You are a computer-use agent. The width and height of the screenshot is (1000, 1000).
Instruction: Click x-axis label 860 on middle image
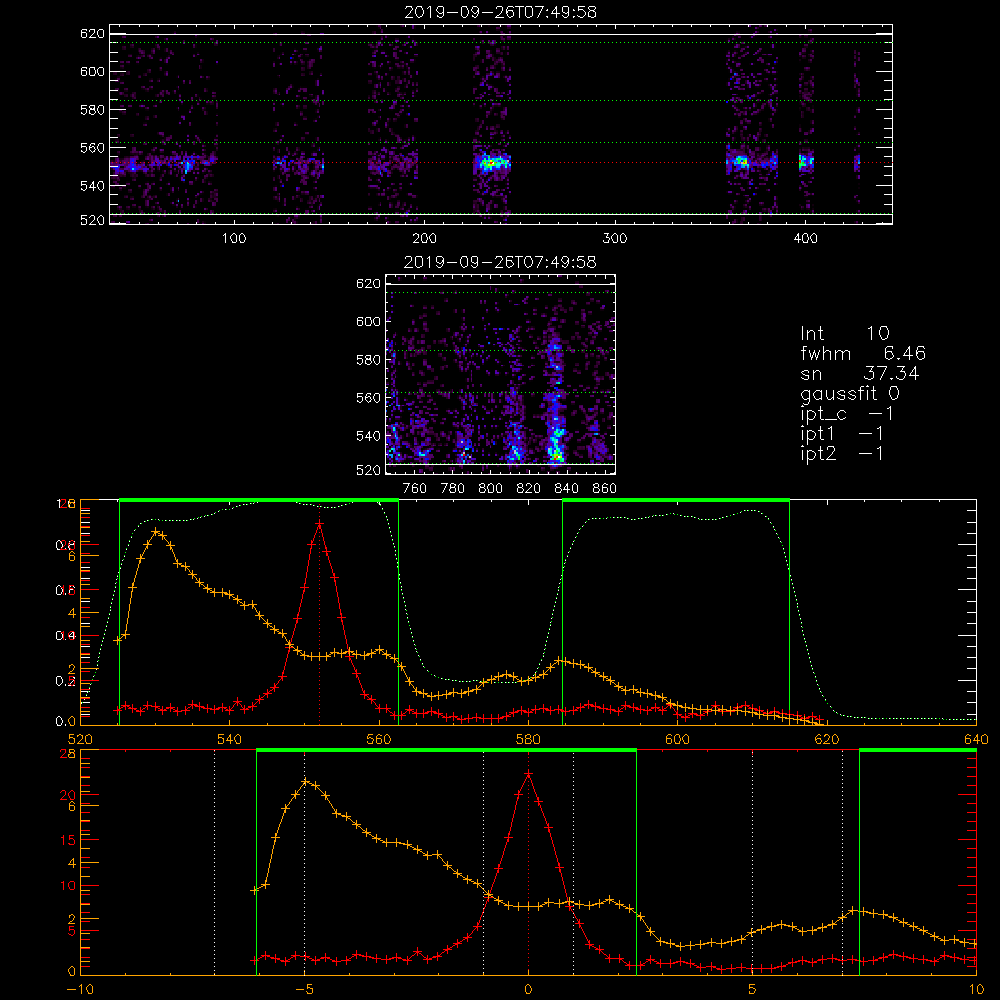605,489
